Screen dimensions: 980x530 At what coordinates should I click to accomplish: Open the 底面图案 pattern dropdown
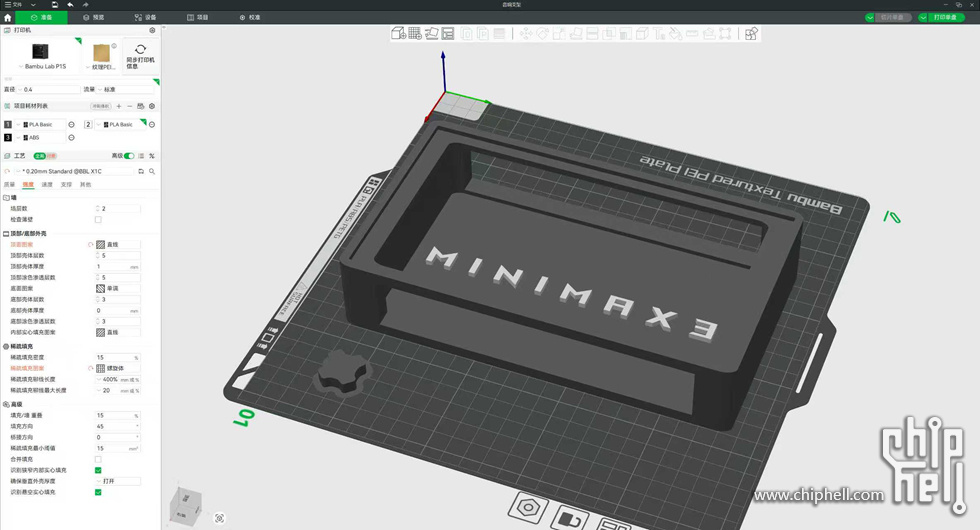point(118,288)
